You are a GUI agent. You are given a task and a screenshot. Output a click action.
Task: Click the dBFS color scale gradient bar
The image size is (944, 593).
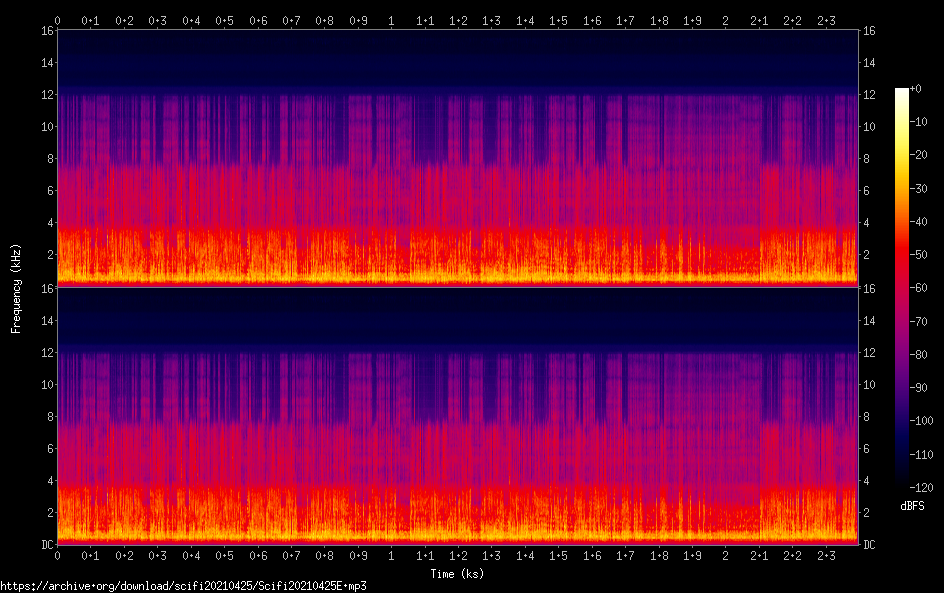click(902, 288)
